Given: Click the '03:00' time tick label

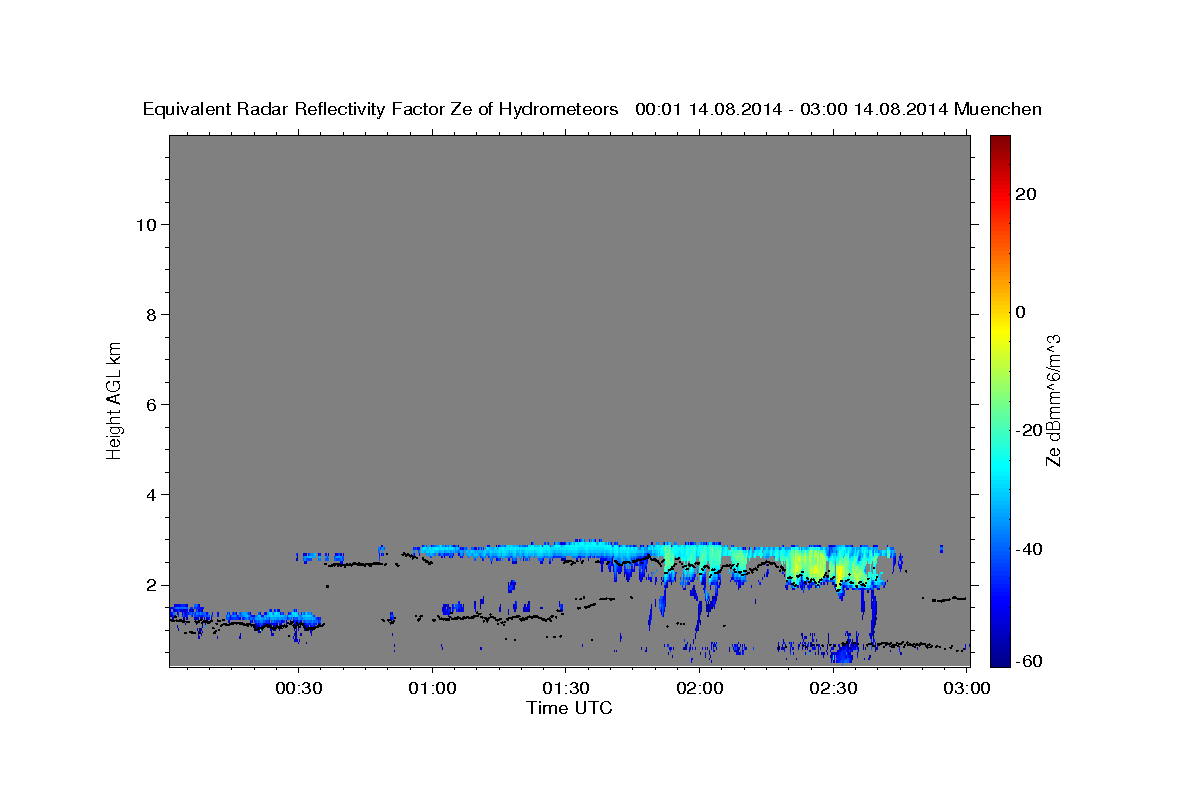Looking at the screenshot, I should coord(967,688).
